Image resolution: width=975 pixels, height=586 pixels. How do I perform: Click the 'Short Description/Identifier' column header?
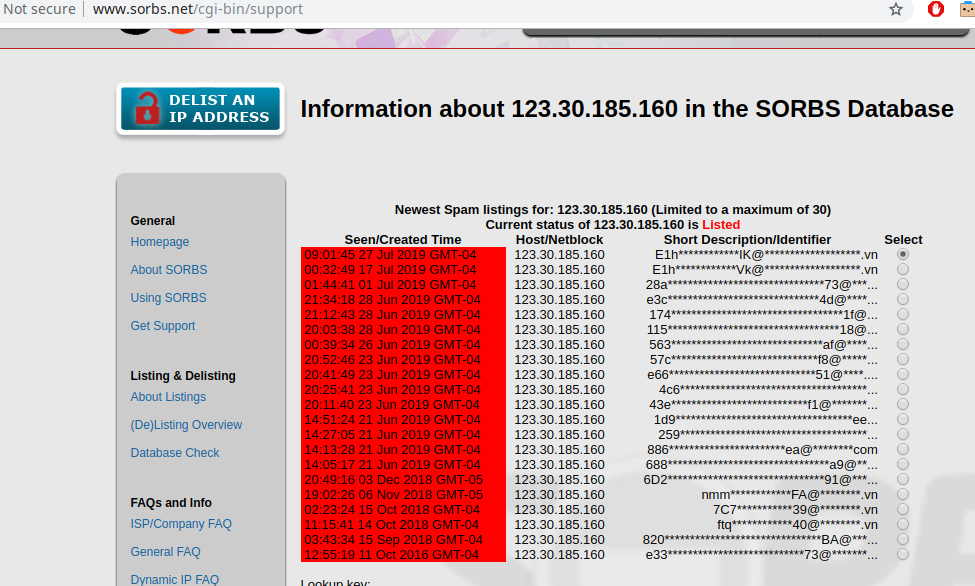[747, 240]
